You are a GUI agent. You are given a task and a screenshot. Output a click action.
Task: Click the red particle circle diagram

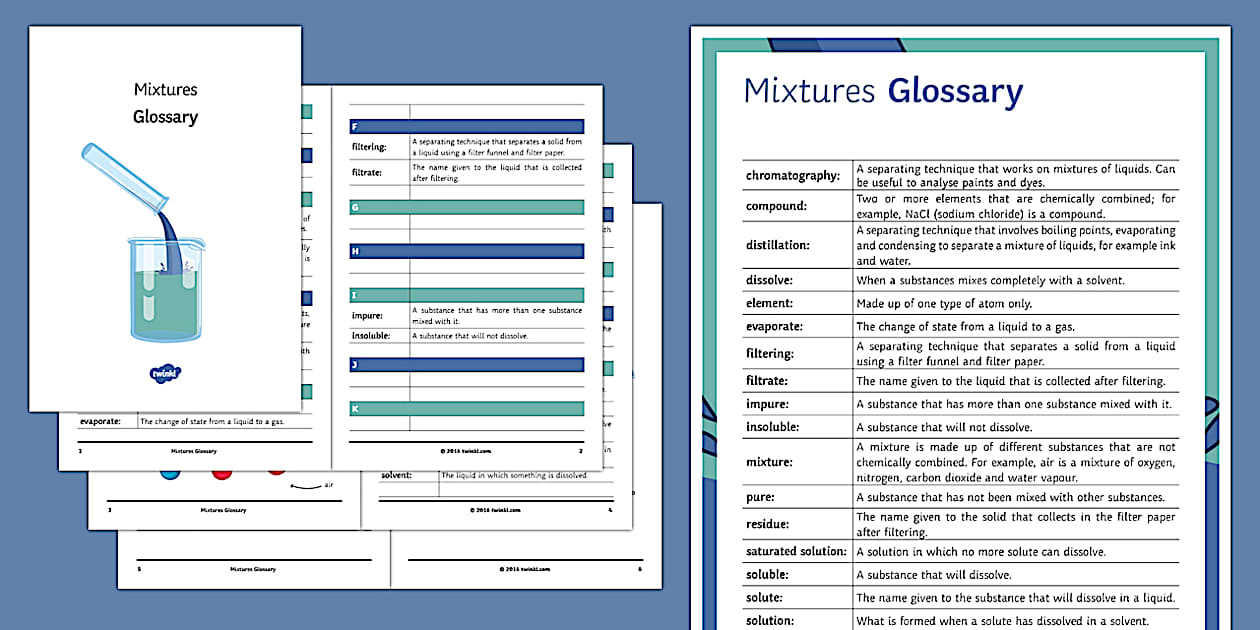tap(221, 475)
